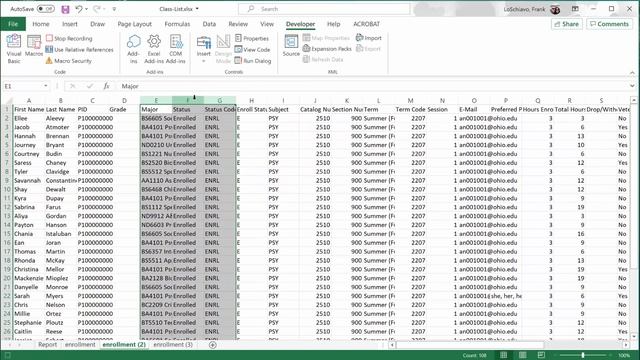This screenshot has height=360, width=640.
Task: Click previous sheet navigation arrow
Action: (x=10, y=345)
